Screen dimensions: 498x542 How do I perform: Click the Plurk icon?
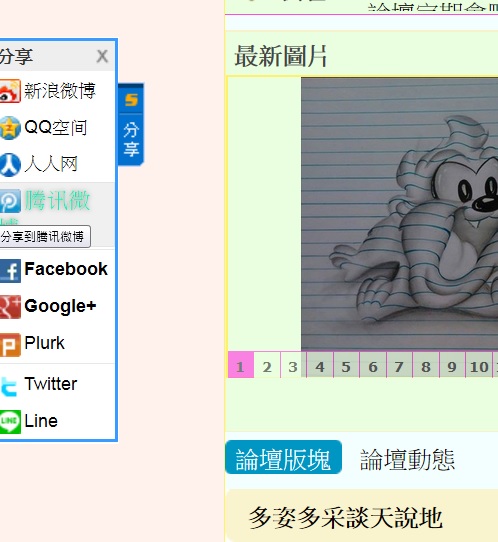tap(10, 345)
